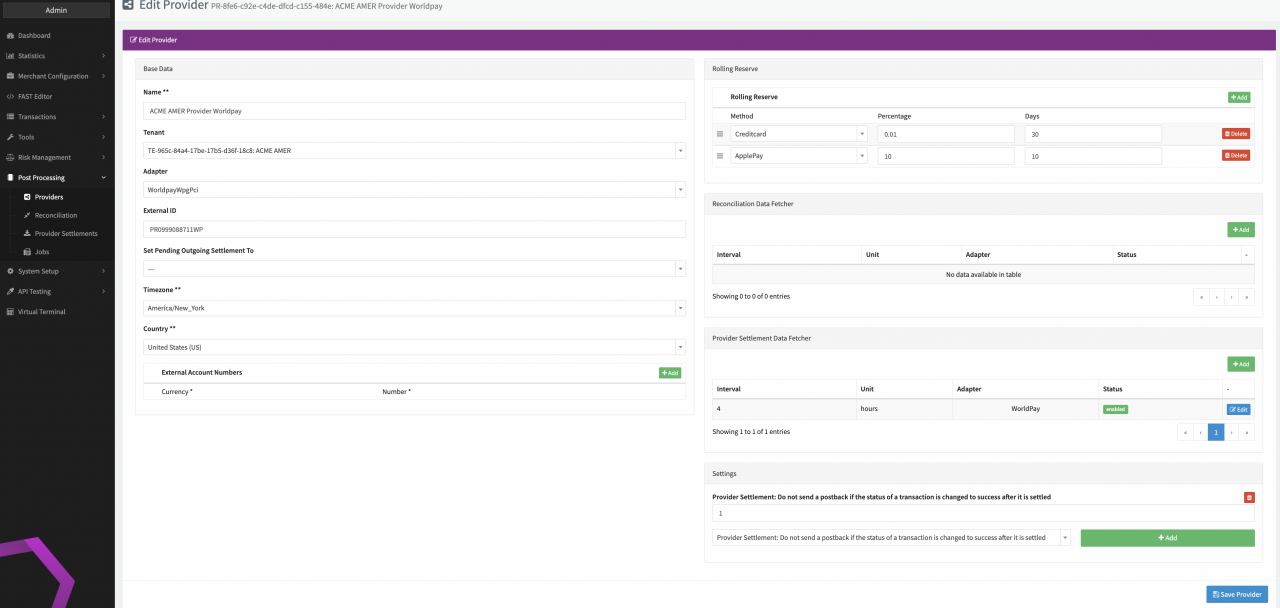Open Virtual Terminal in the sidebar
Image resolution: width=1280 pixels, height=608 pixels.
pos(41,312)
